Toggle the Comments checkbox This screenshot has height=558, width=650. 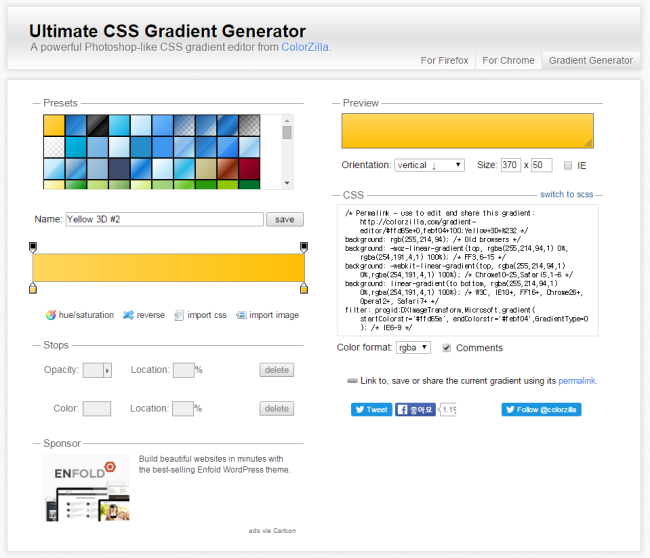tap(446, 348)
